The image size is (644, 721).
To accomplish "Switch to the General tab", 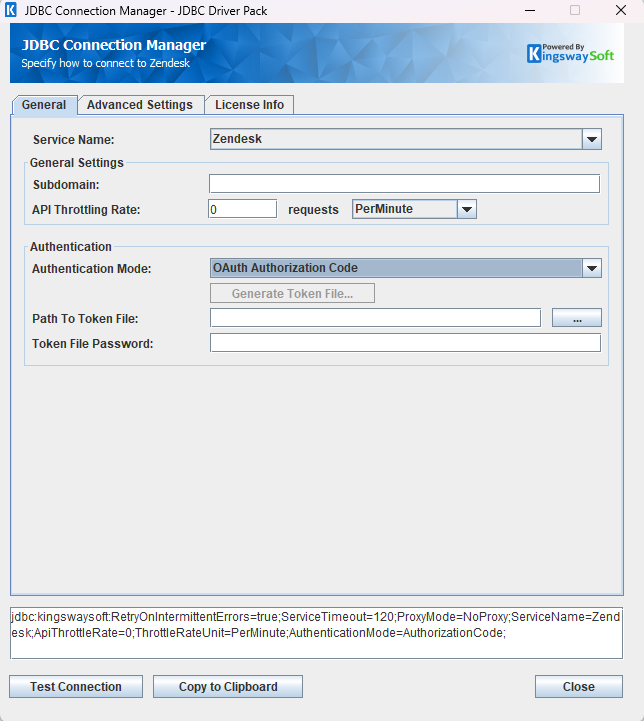I will [x=44, y=105].
